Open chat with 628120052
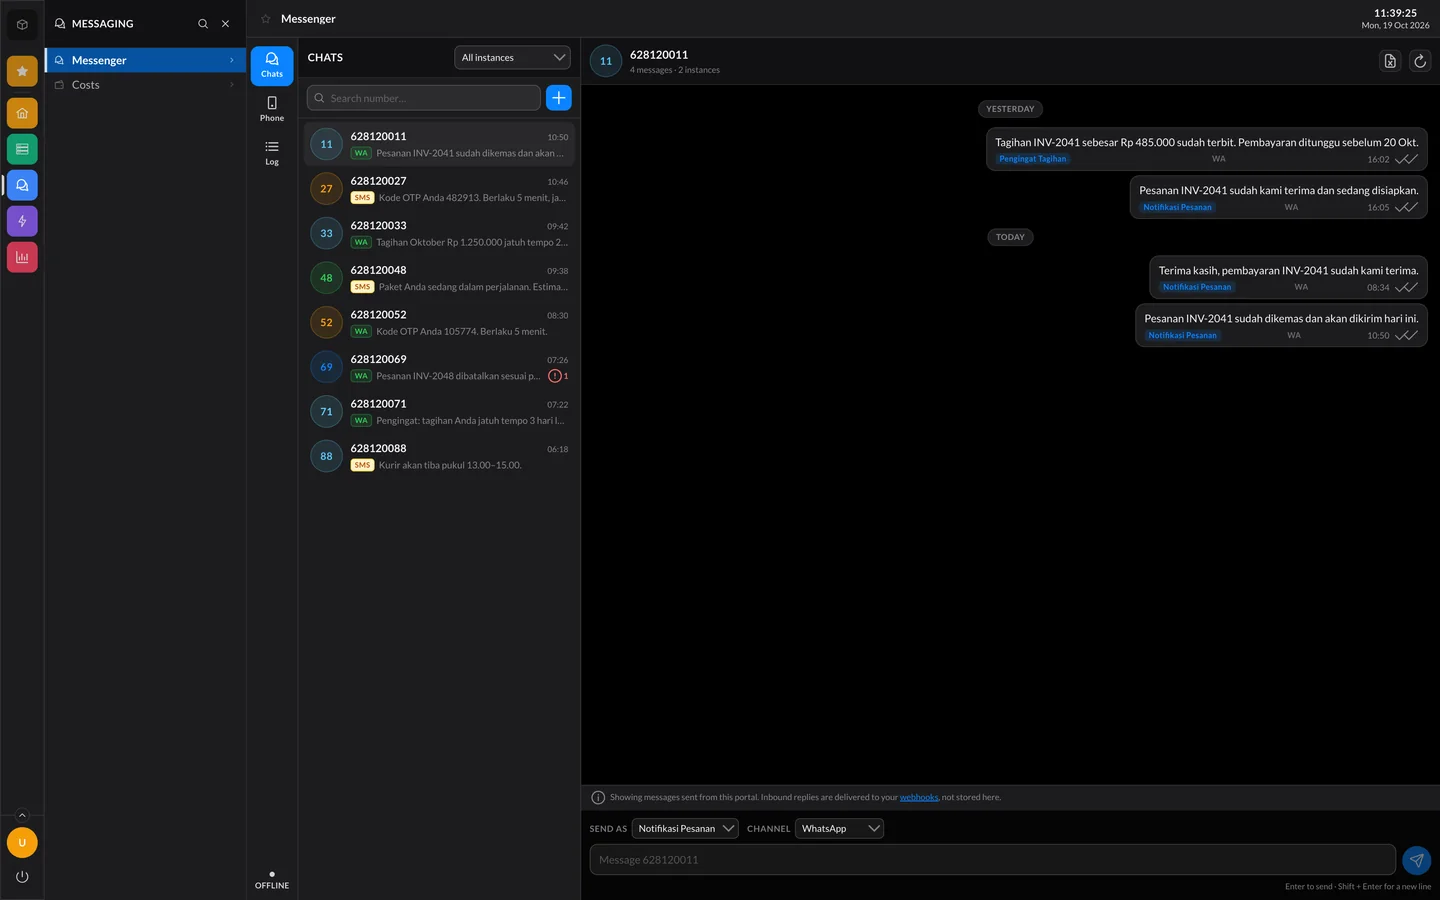This screenshot has width=1440, height=900. (440, 323)
